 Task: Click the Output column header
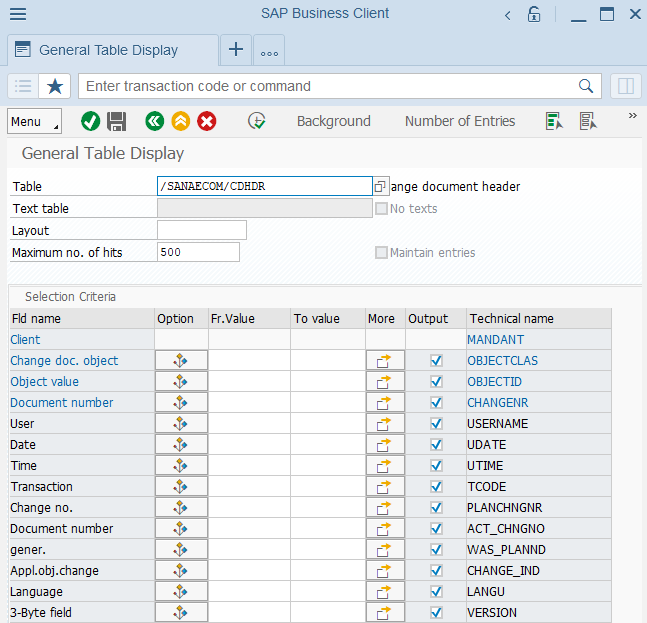tap(436, 319)
